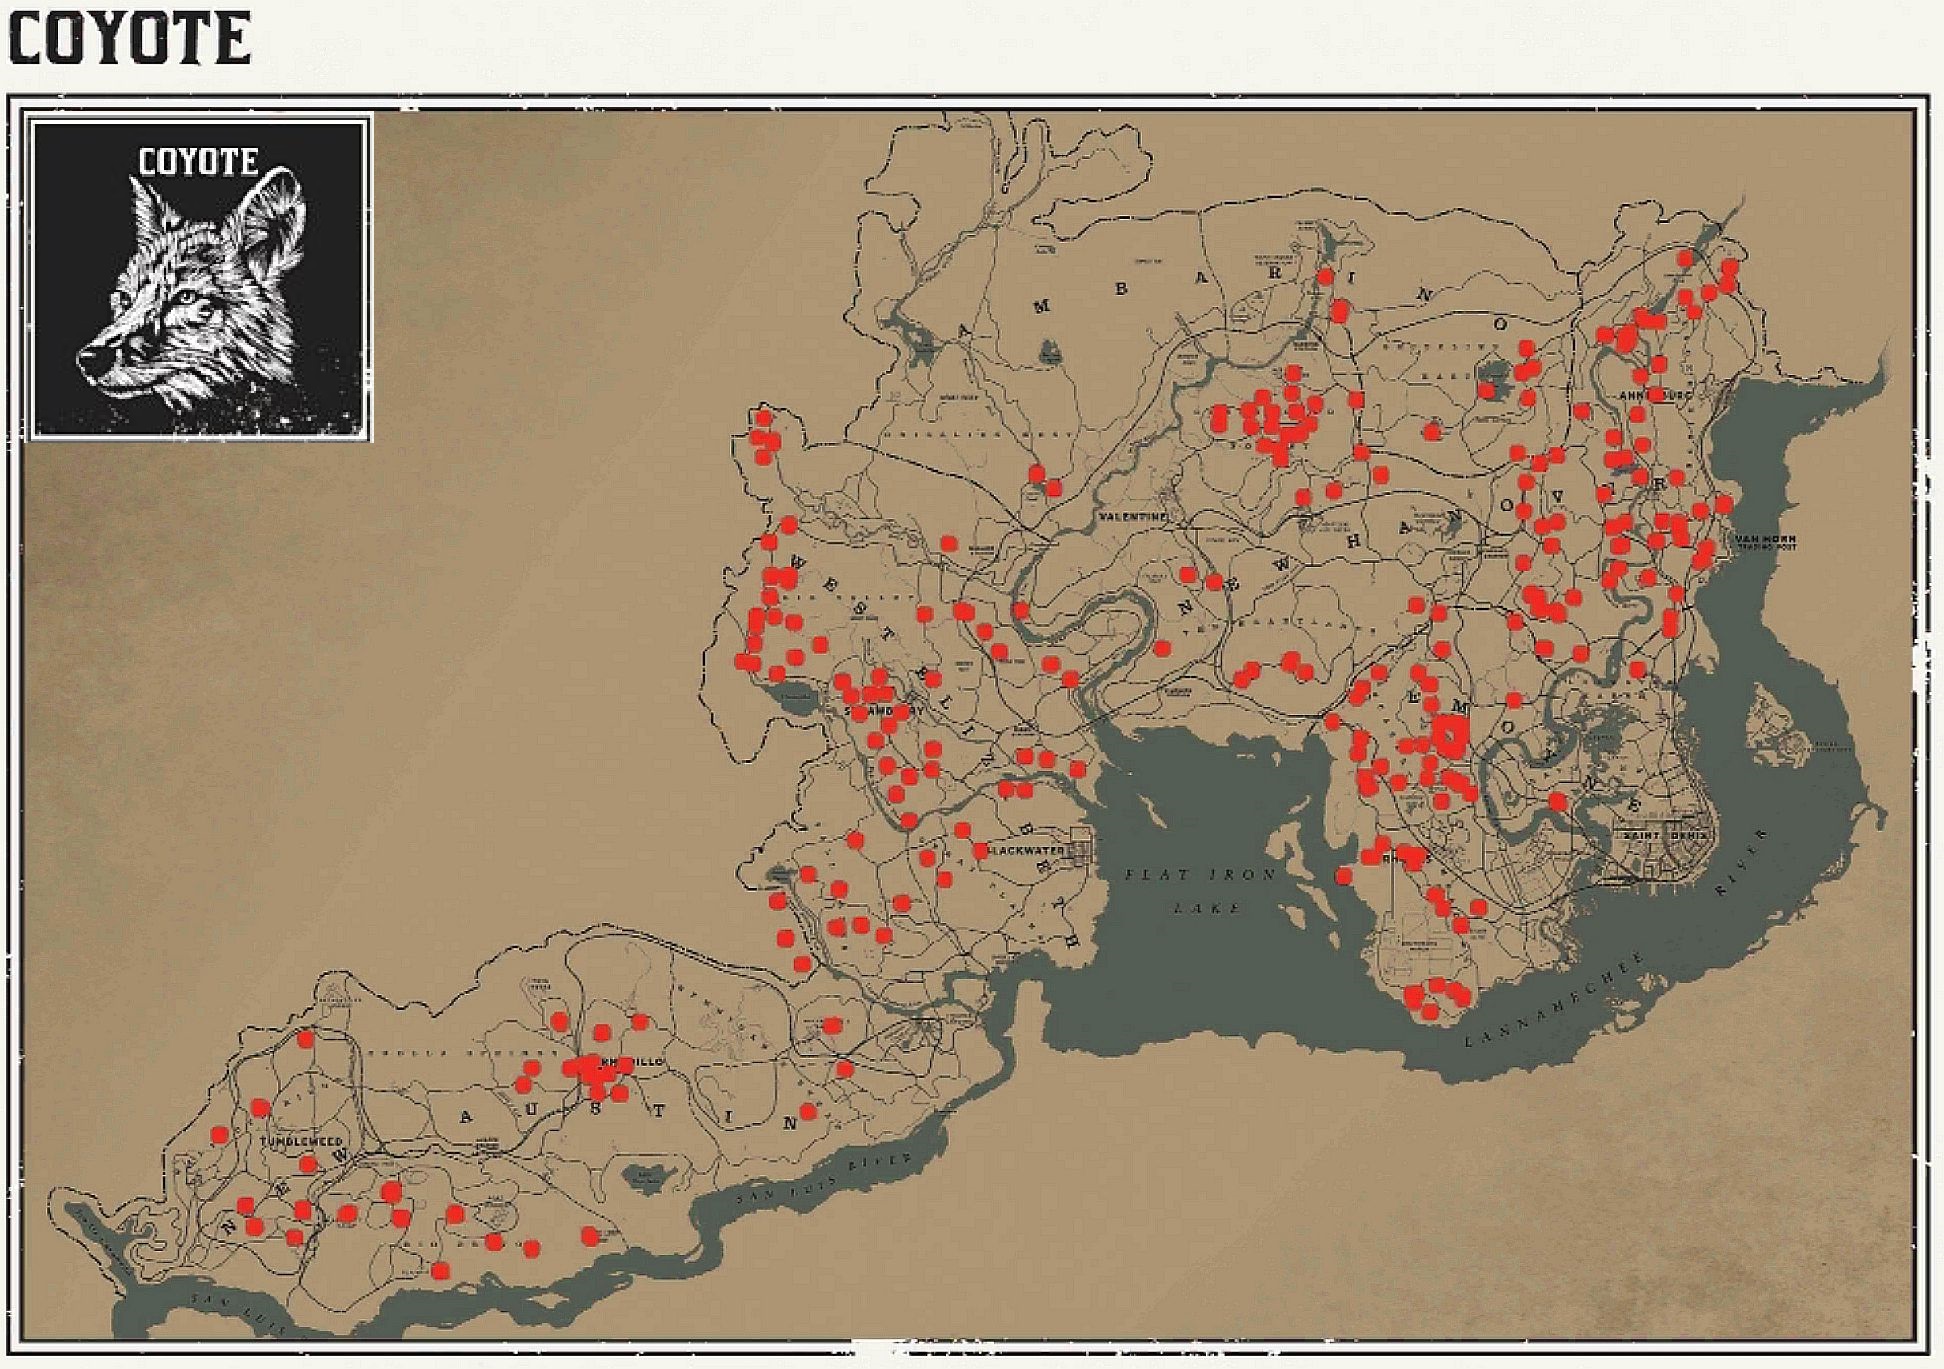Click the Valentine town label
Image resolution: width=1944 pixels, height=1369 pixels.
click(1133, 517)
